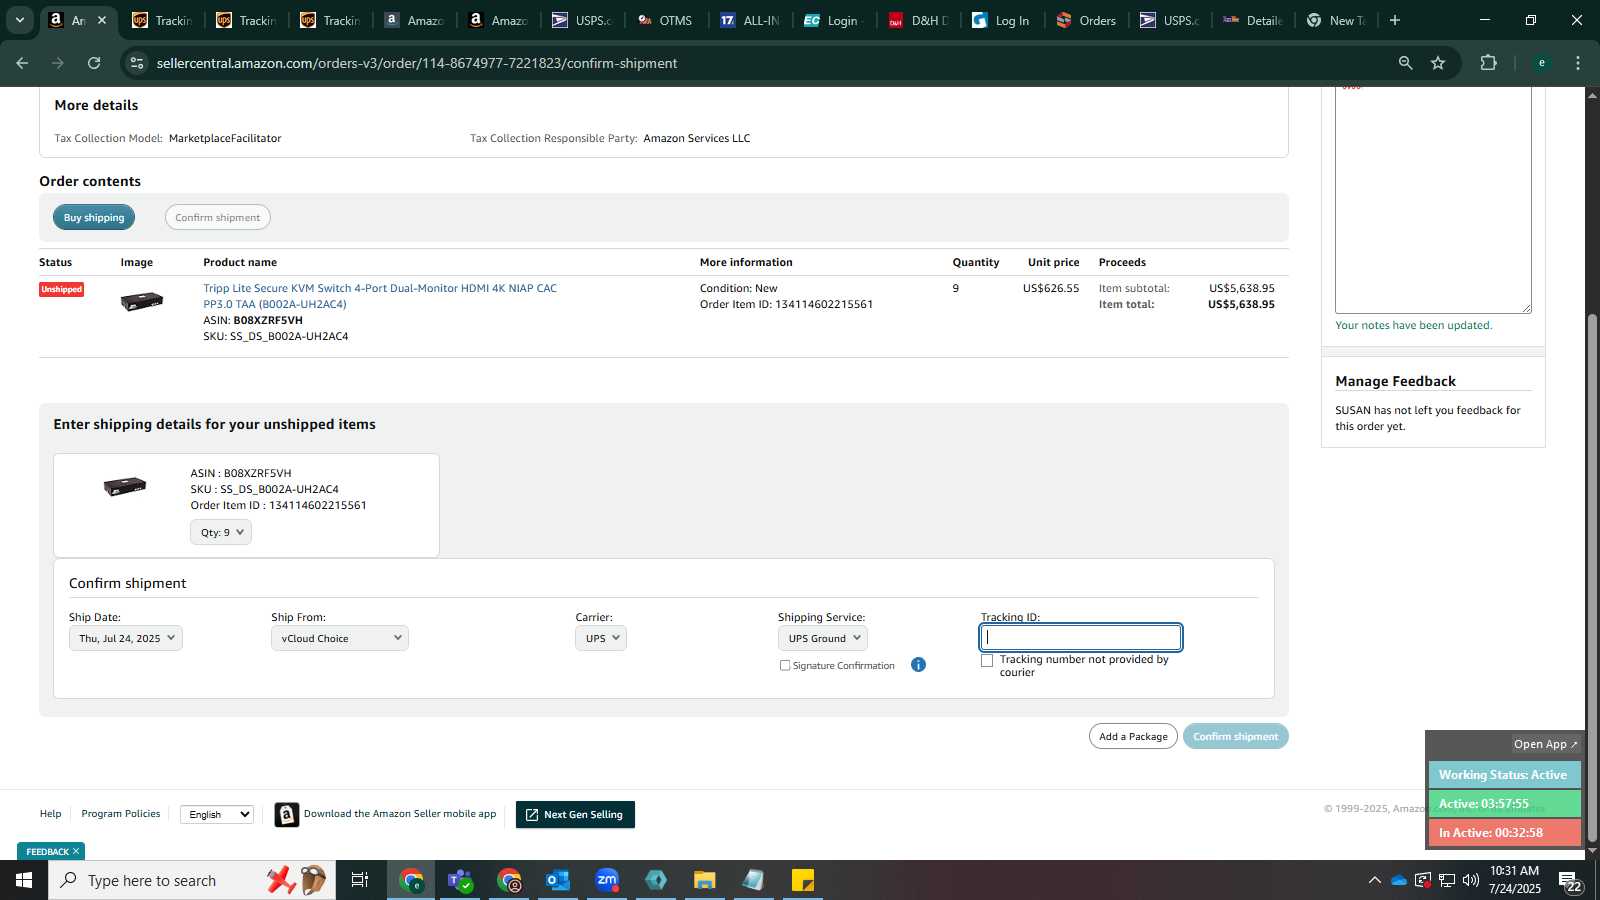The image size is (1600, 900).
Task: Click Add a Package button
Action: pyautogui.click(x=1133, y=736)
